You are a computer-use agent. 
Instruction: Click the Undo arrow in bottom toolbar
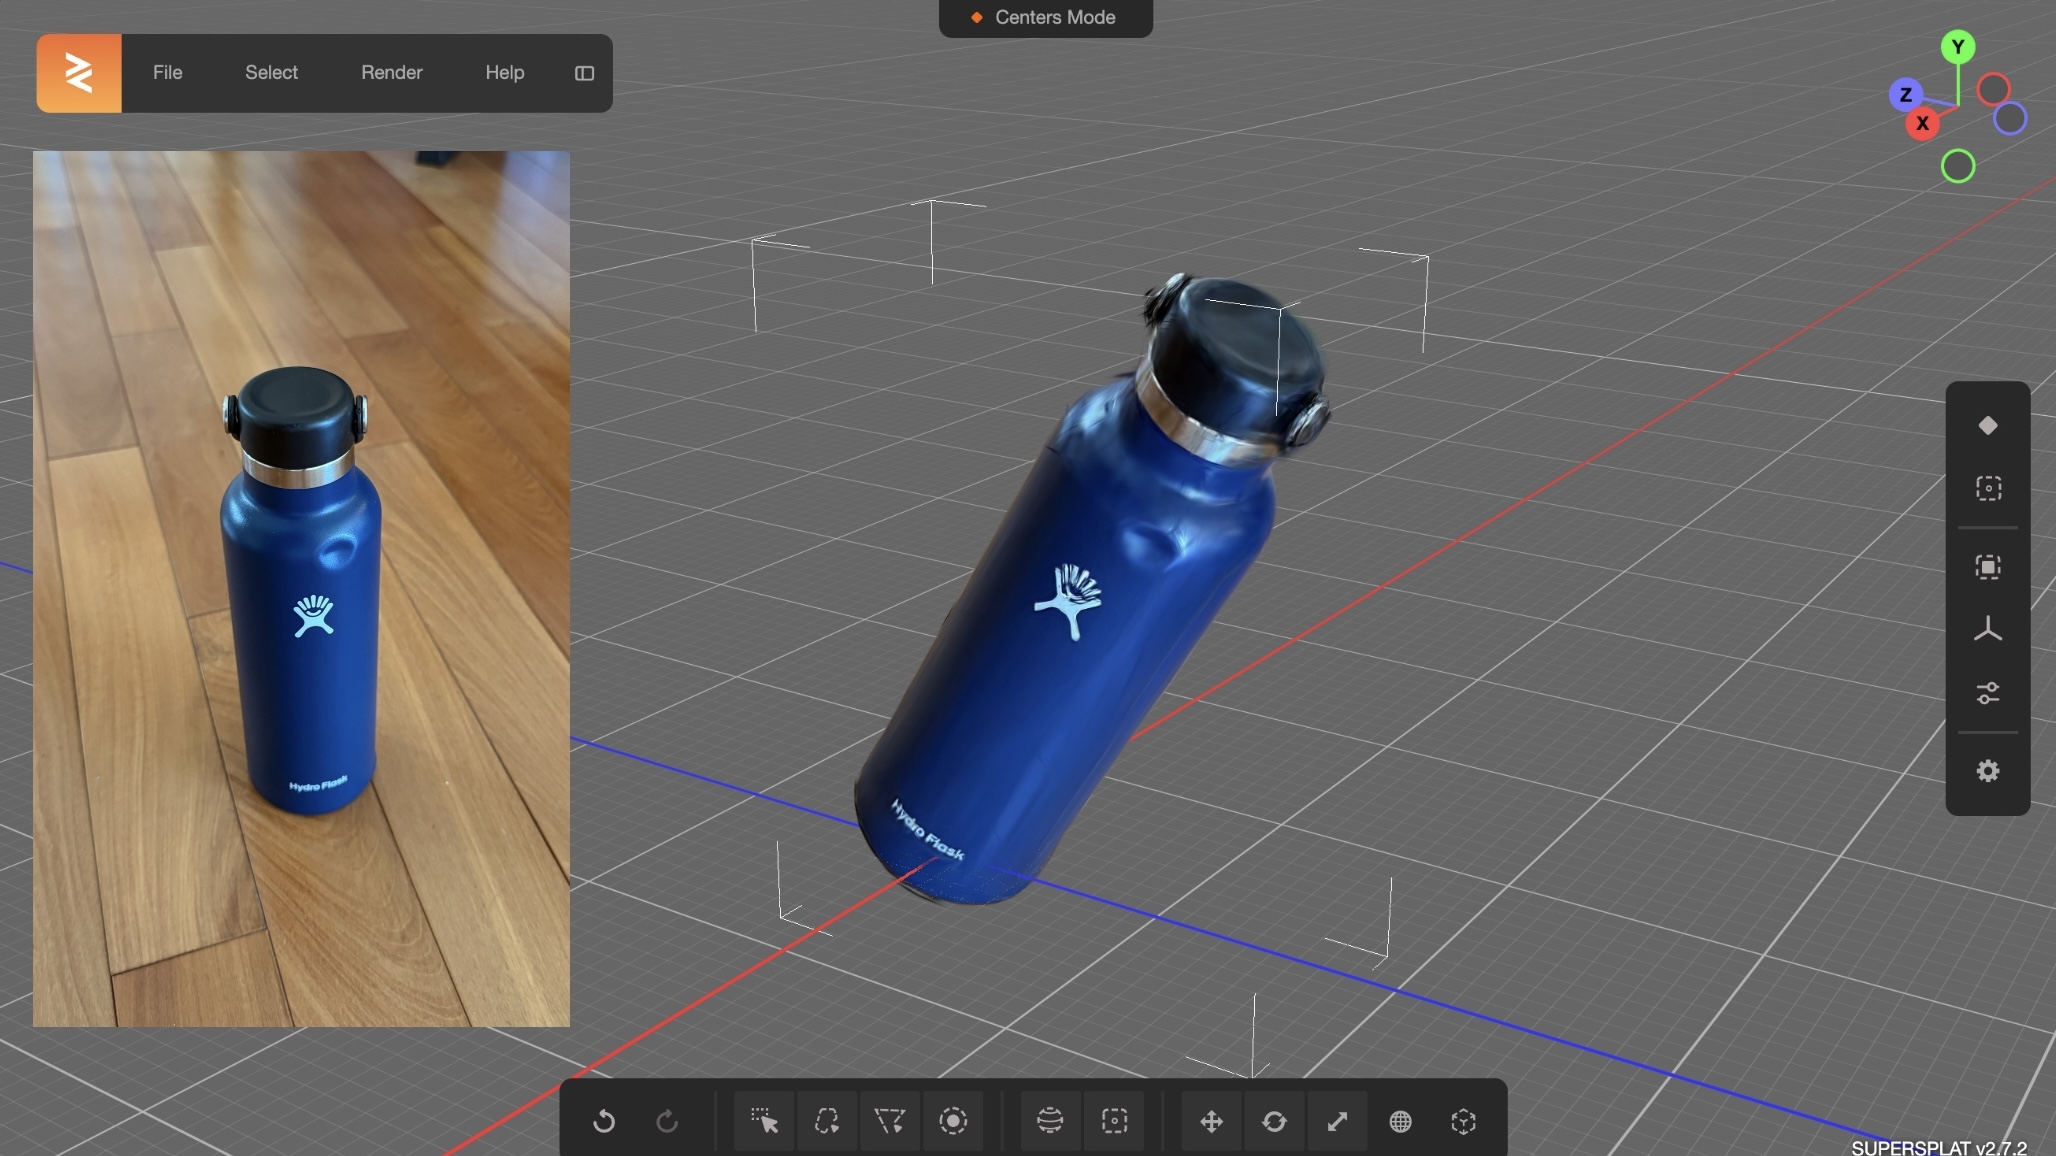[x=603, y=1121]
